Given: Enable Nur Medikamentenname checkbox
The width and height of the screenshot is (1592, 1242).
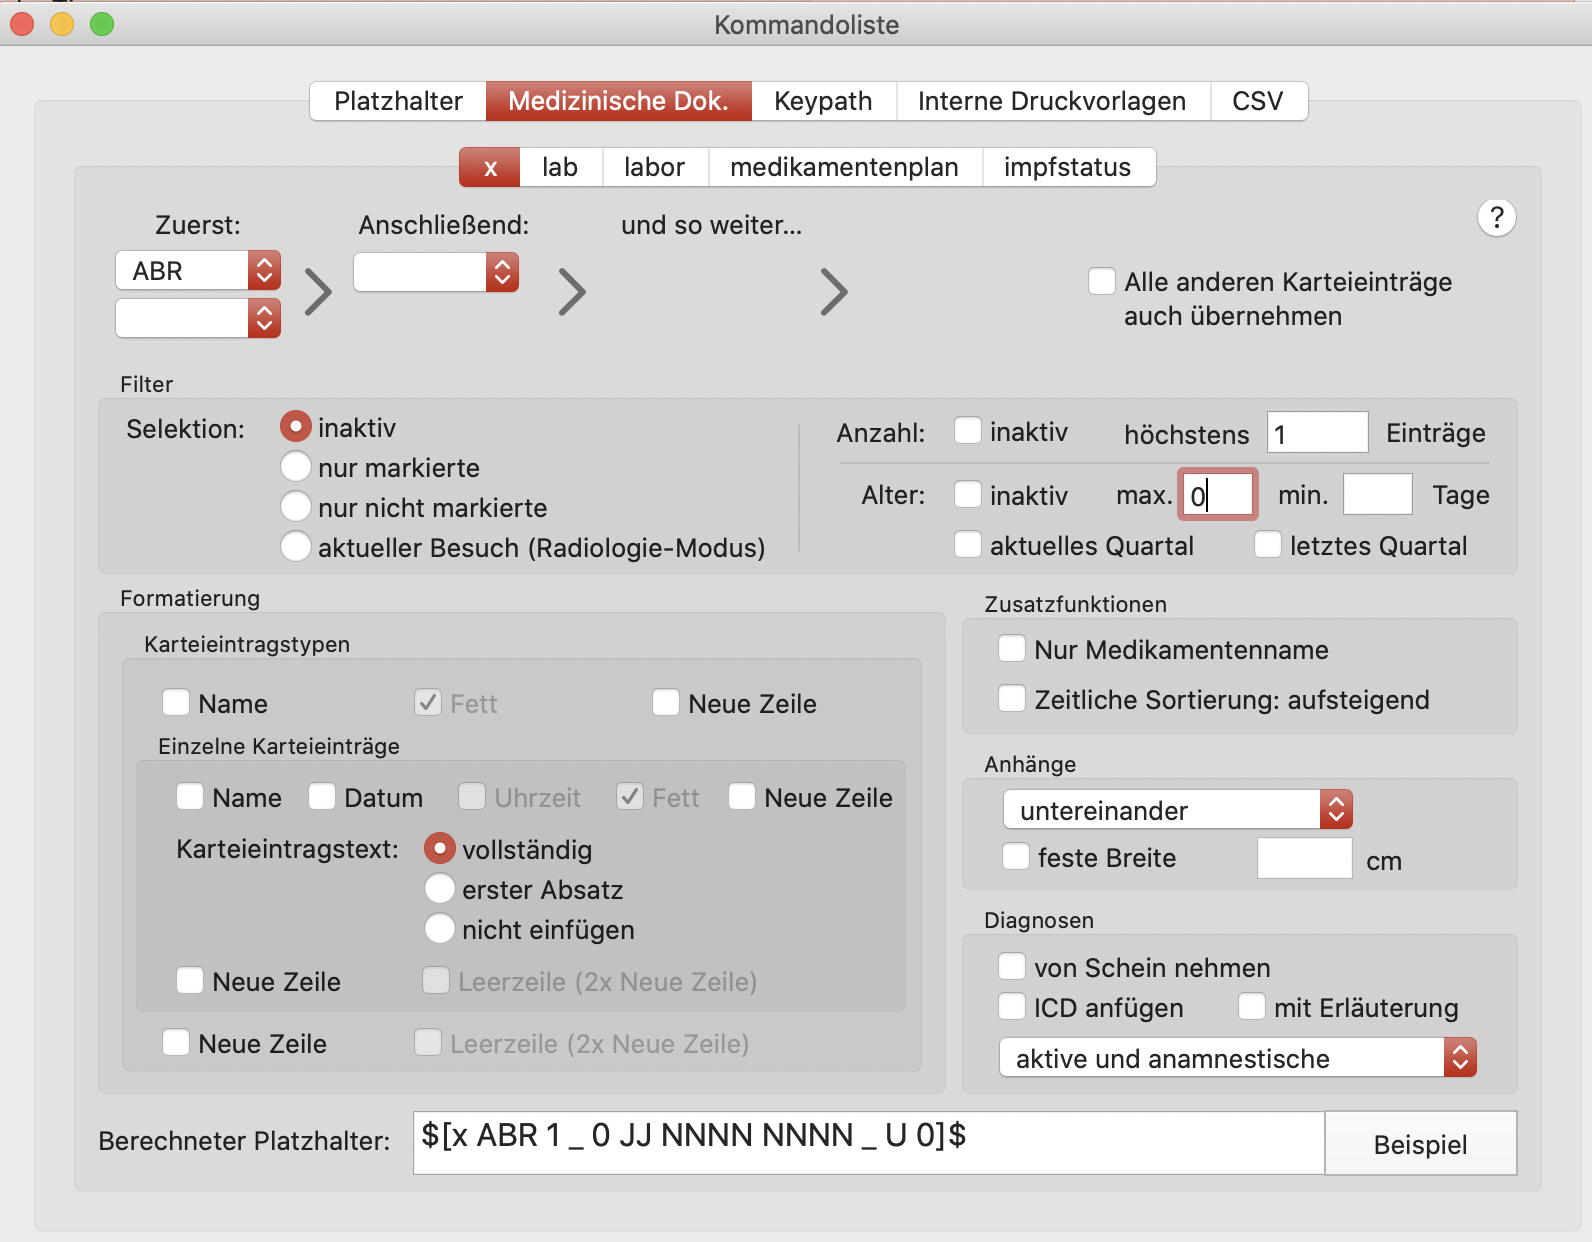Looking at the screenshot, I should (1012, 649).
